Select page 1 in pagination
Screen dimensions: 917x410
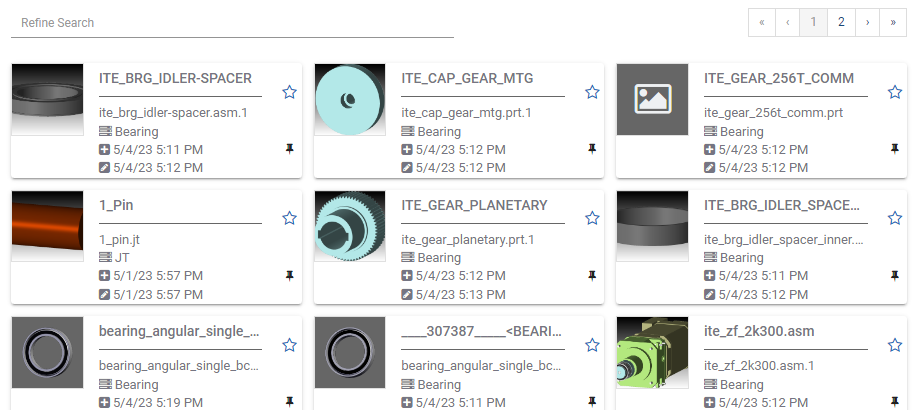814,22
